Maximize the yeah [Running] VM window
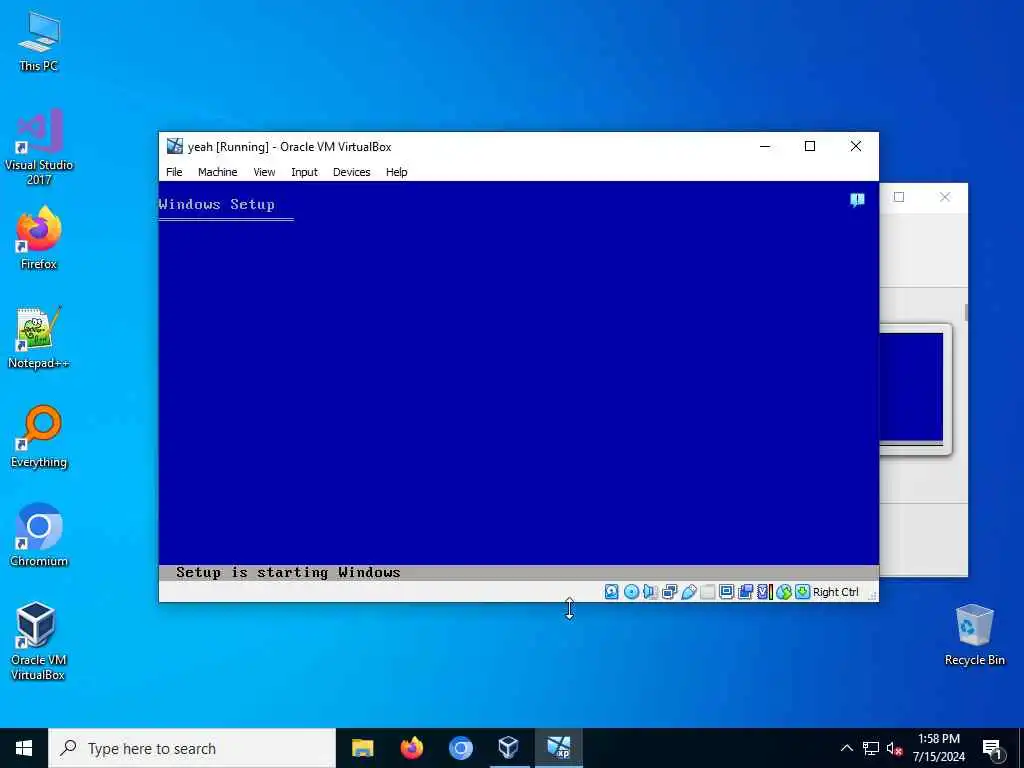Screen dimensions: 1024x768 810,146
